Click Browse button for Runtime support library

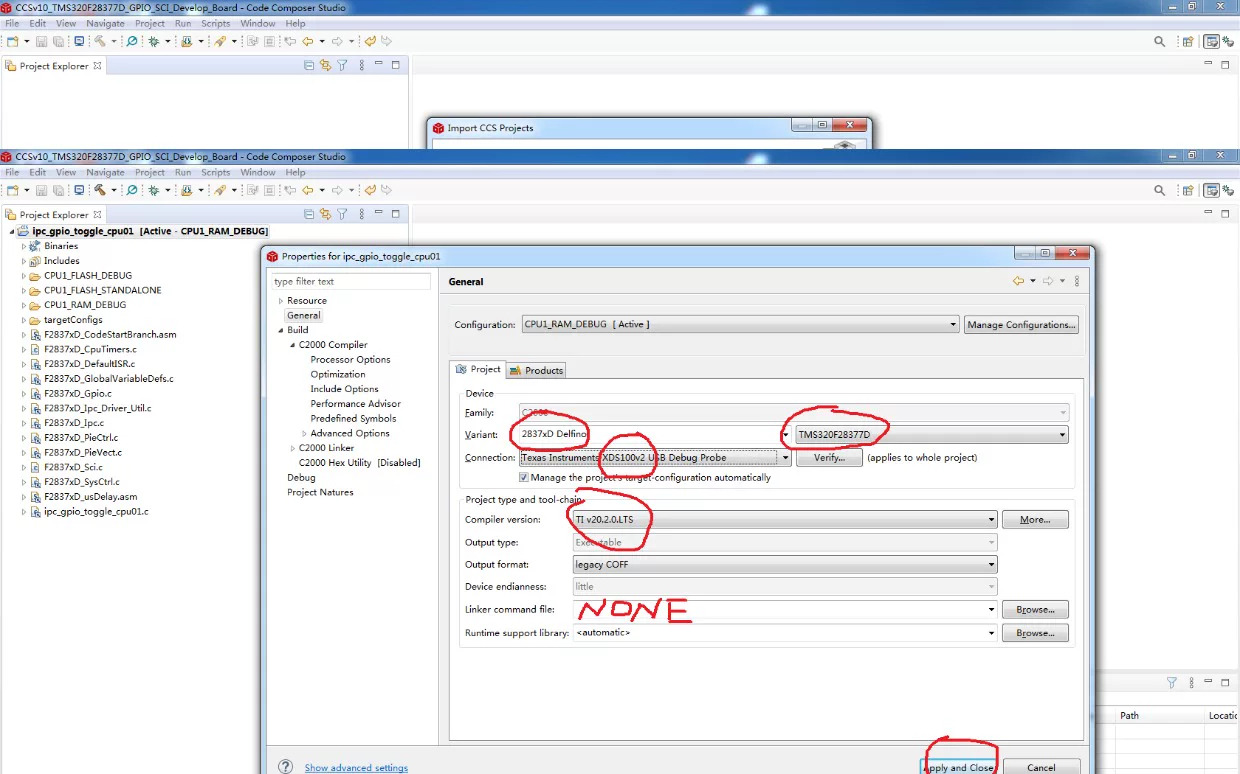(x=1035, y=633)
